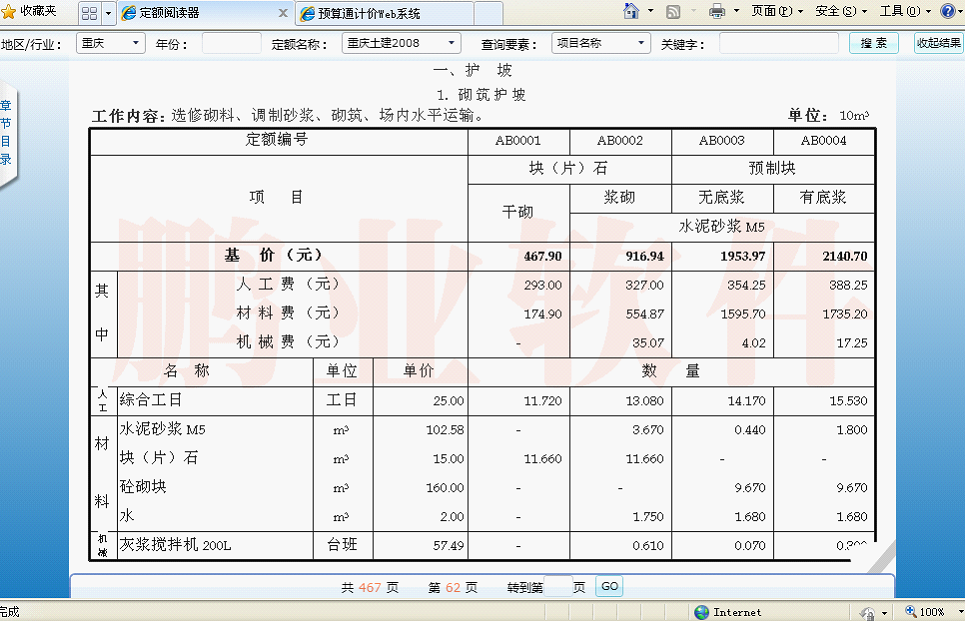Click the printer icon in toolbar
This screenshot has height=622, width=966.
(x=717, y=12)
